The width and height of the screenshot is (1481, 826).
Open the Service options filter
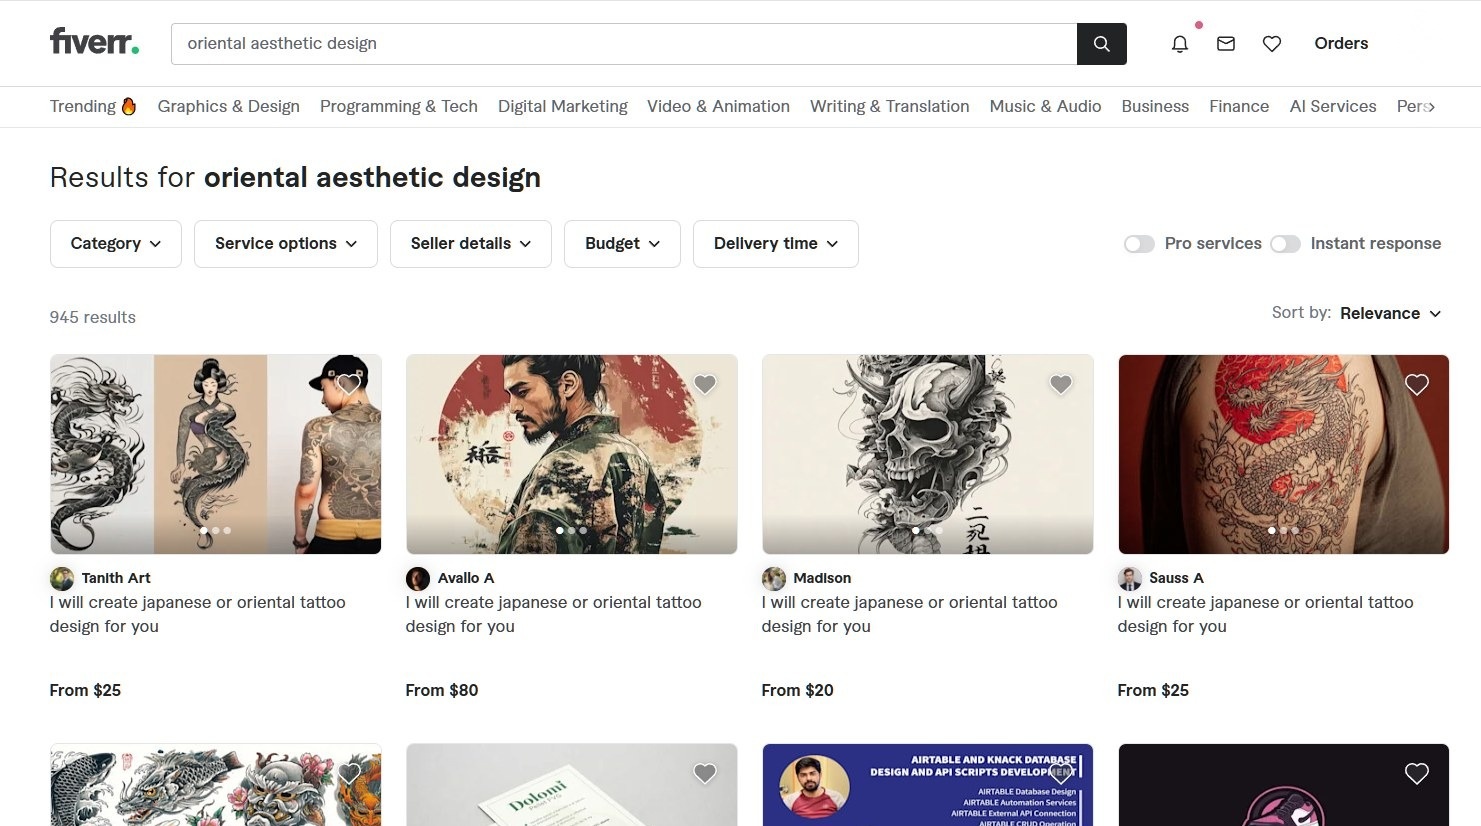(x=286, y=244)
